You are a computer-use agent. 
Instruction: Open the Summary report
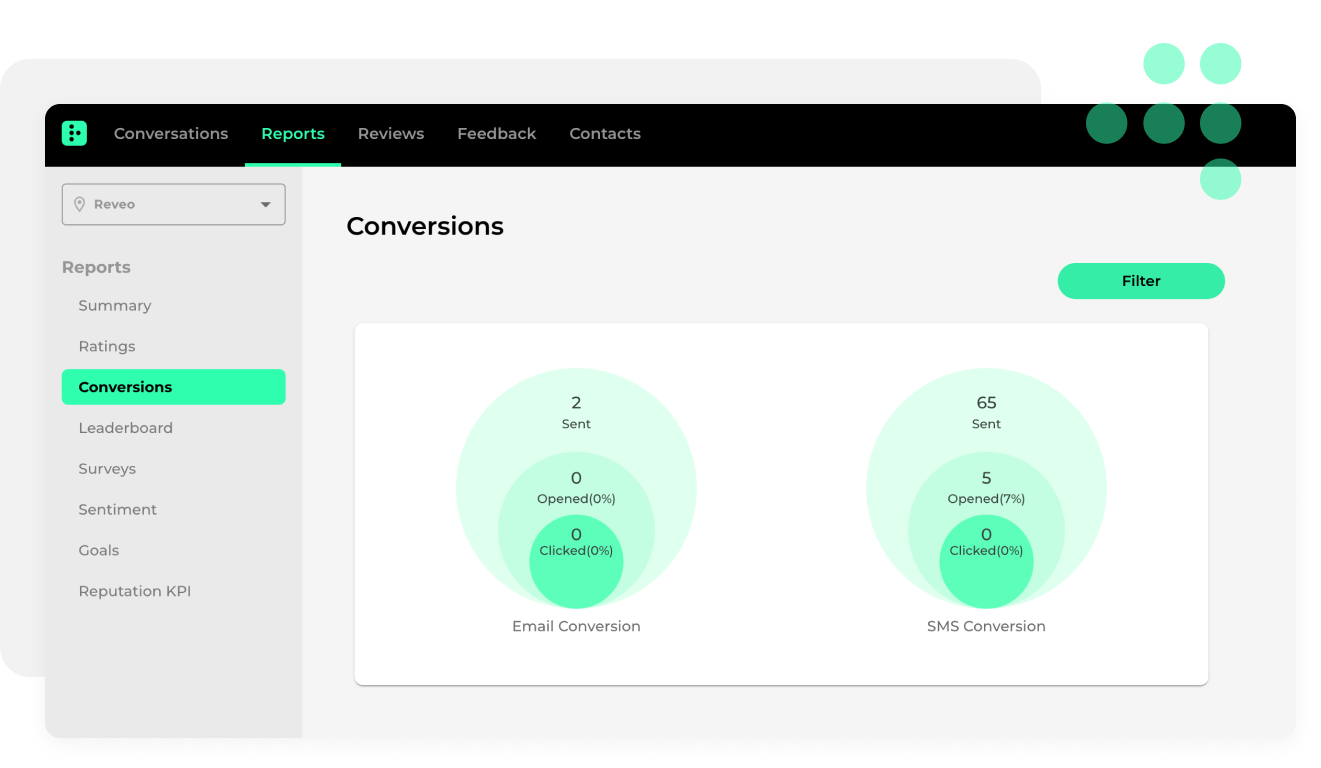115,306
